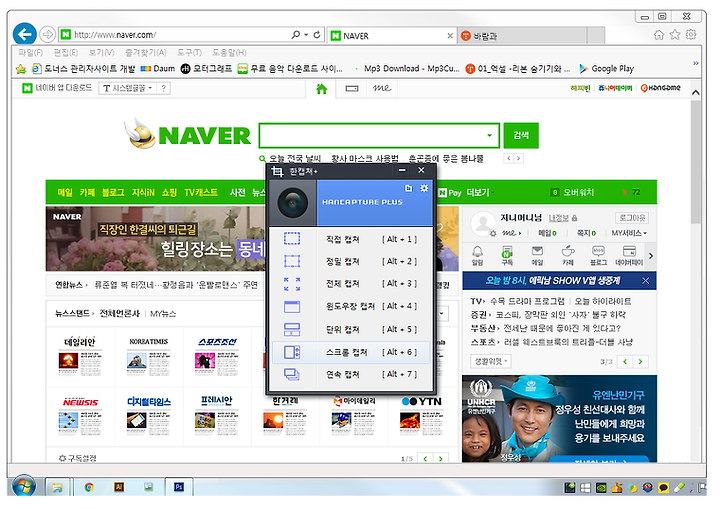The height and width of the screenshot is (509, 720).
Task: Click the 메일 envelope icon in the profile panel
Action: [537, 251]
